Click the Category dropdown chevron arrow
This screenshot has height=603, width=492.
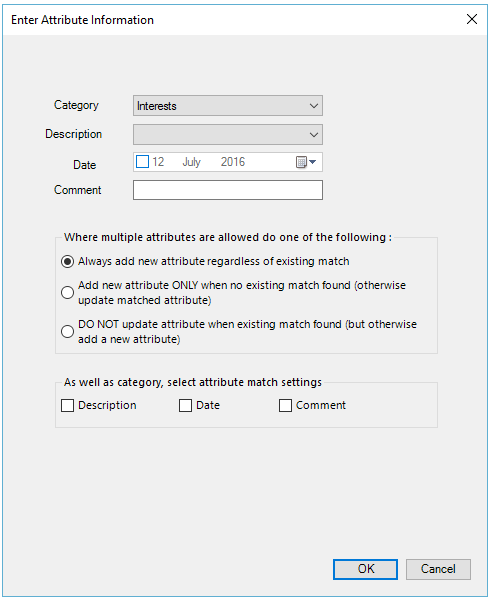[x=314, y=106]
